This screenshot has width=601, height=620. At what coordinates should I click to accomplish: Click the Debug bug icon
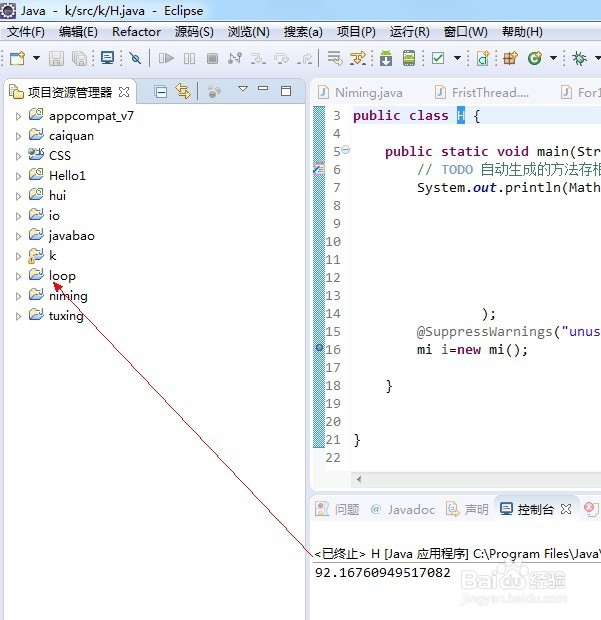579,59
